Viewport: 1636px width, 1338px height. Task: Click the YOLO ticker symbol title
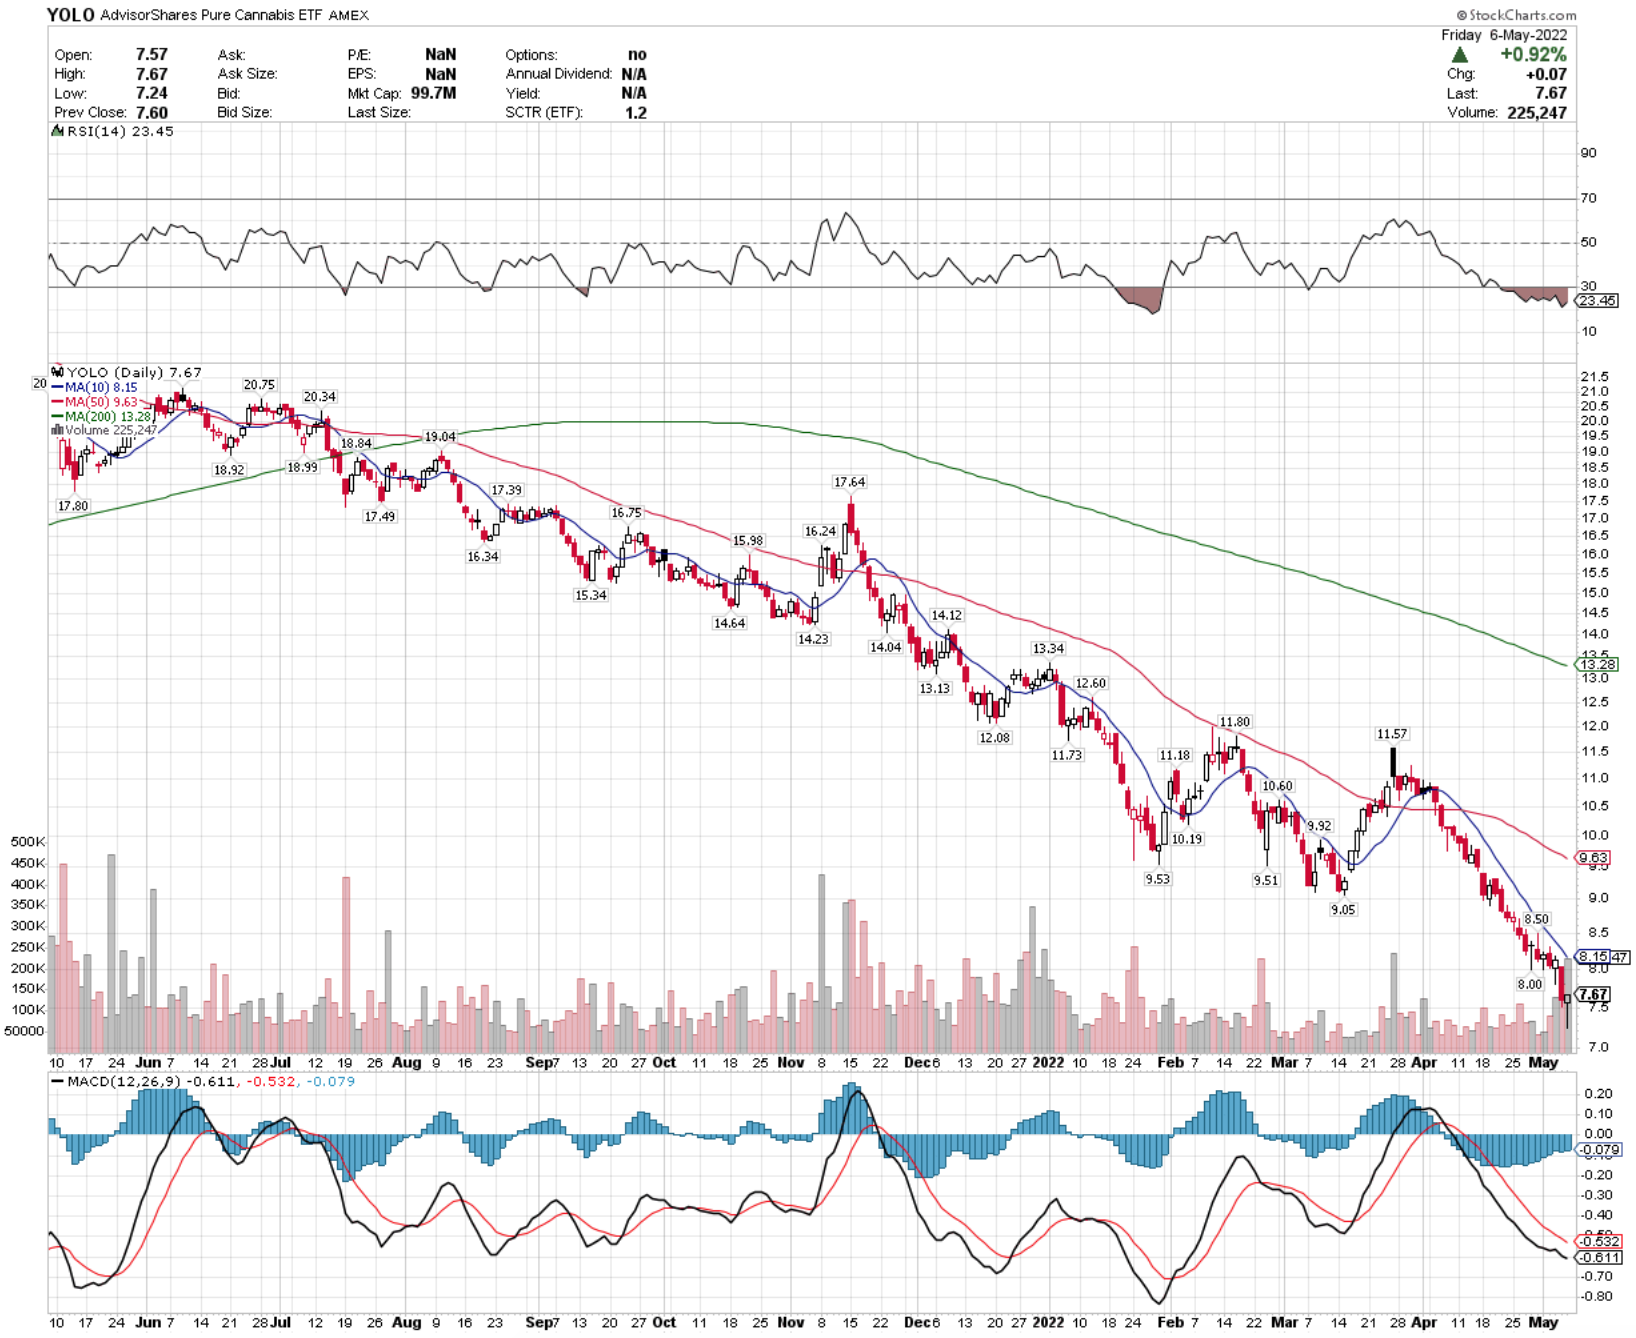[71, 15]
